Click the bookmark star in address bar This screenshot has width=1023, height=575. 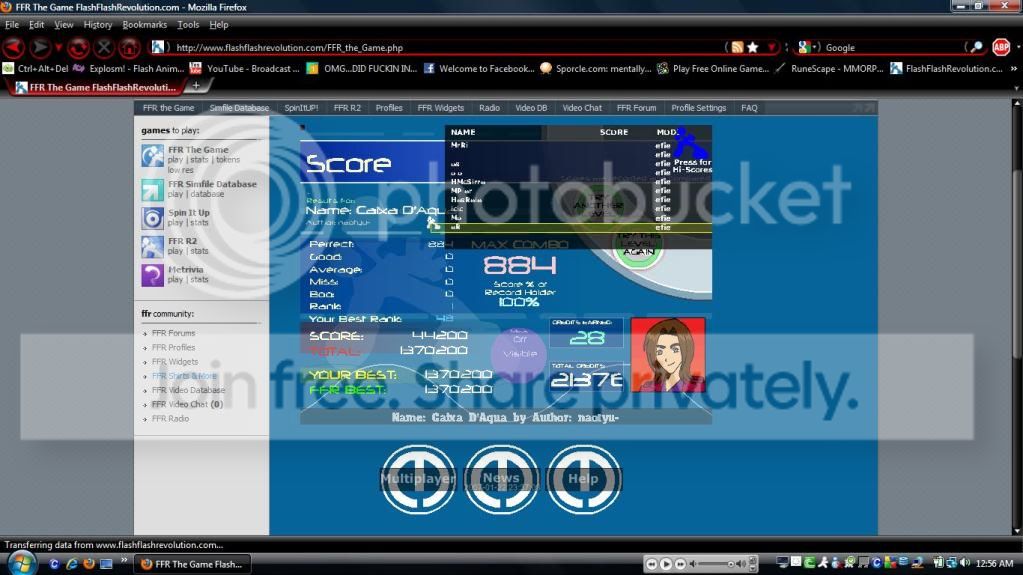[x=752, y=47]
